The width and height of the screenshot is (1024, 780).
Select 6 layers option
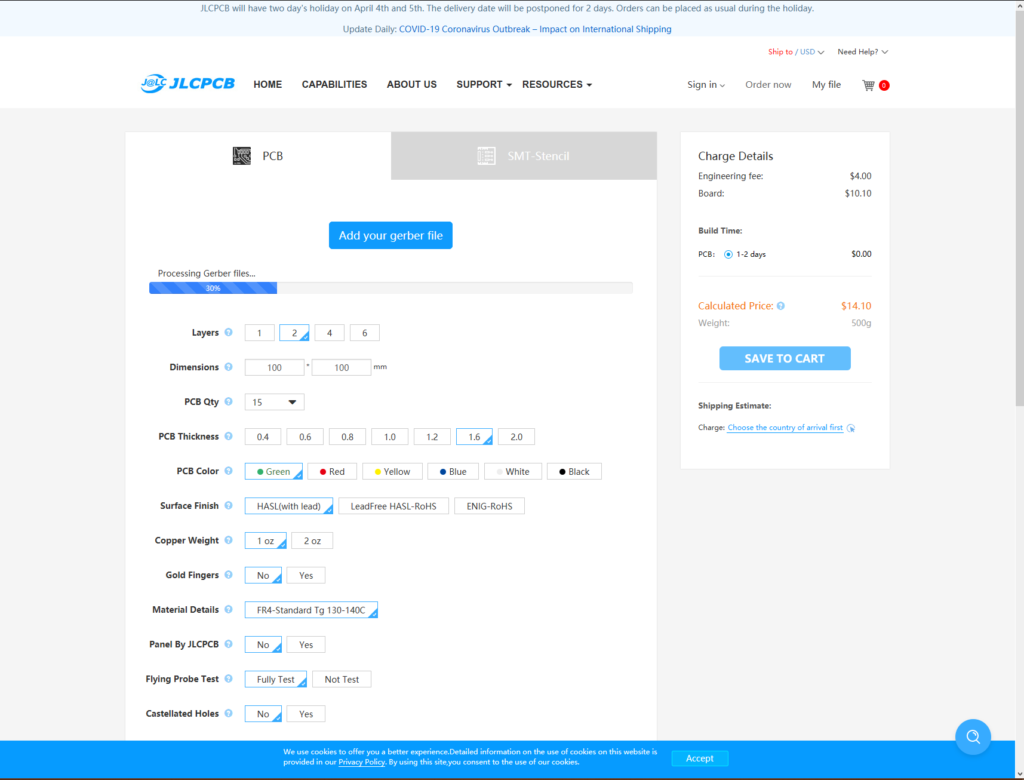(364, 333)
